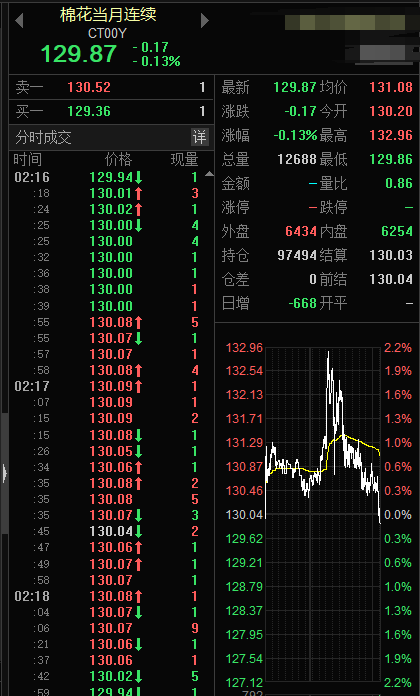This screenshot has height=696, width=420.
Task: Select the :06 trade with volume 9
Action: click(107, 628)
